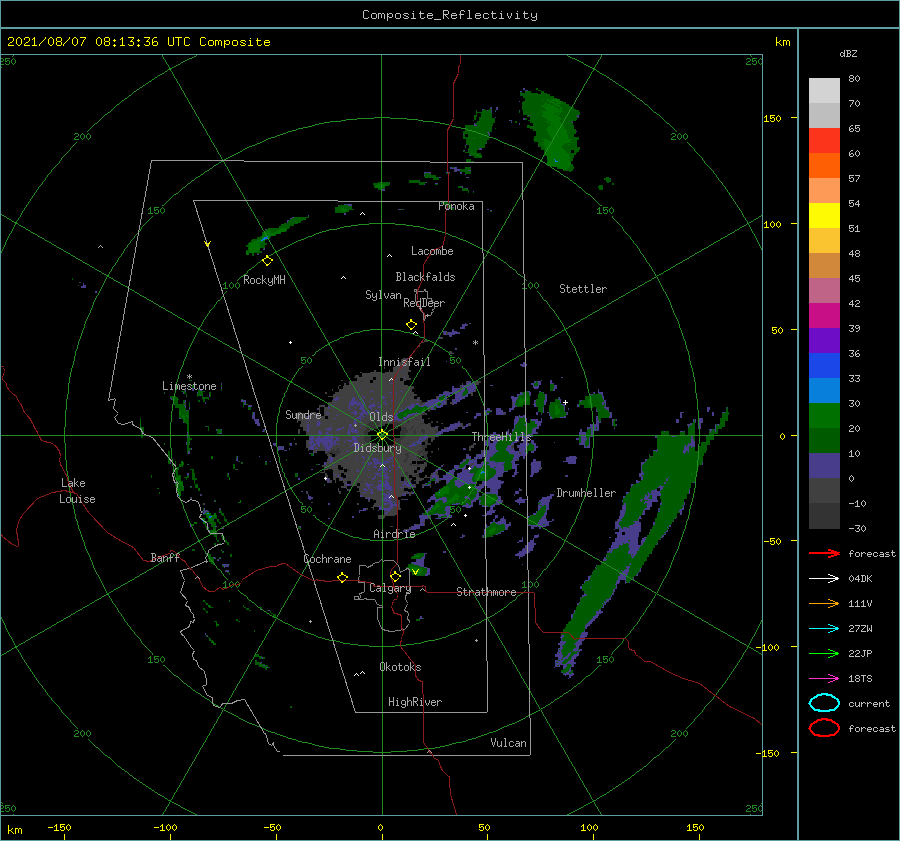Click the Lake Louise label
900x841 pixels.
point(77,491)
